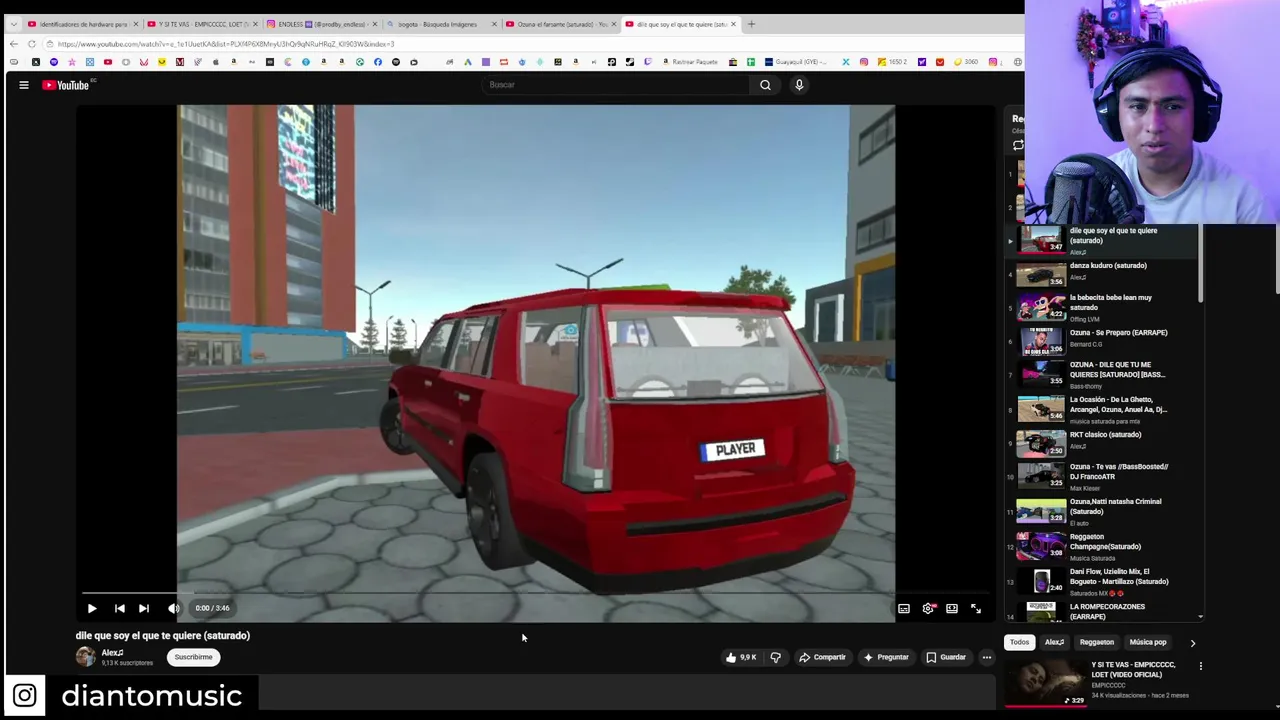Show more filter chips with right arrow
This screenshot has height=720, width=1280.
[x=1192, y=643]
